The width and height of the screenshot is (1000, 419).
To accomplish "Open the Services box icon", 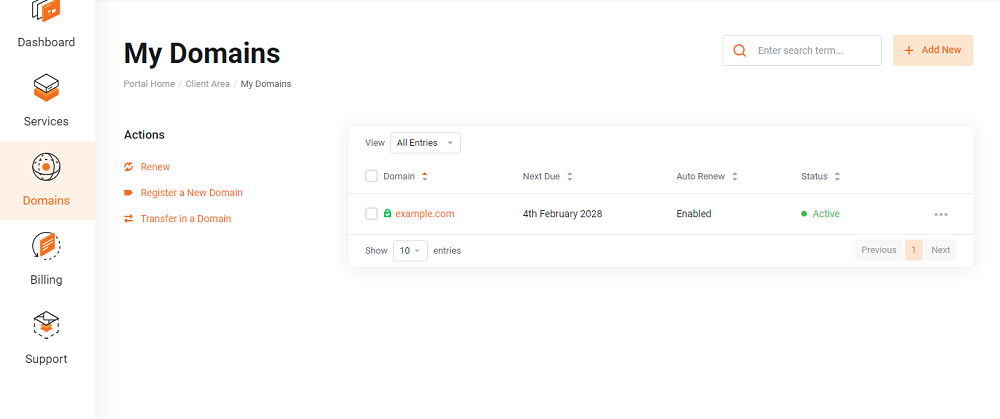I will [46, 88].
